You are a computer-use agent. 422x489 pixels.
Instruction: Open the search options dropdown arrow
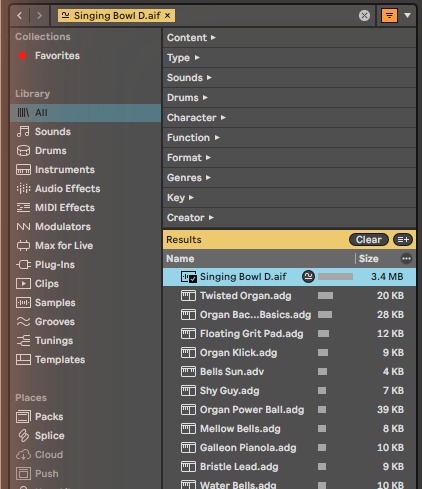407,15
